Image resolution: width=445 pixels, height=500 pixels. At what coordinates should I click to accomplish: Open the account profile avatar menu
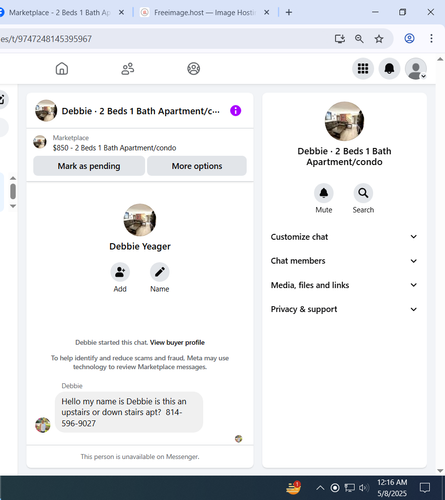[416, 69]
